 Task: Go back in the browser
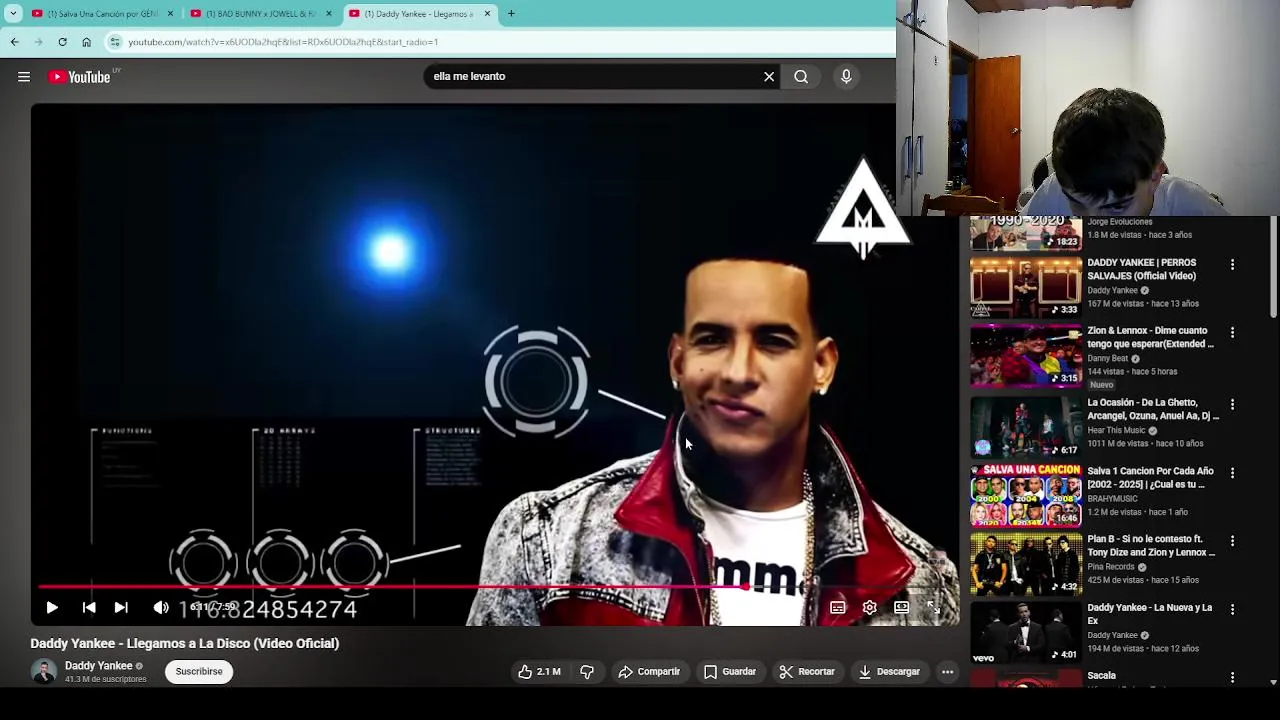15,42
